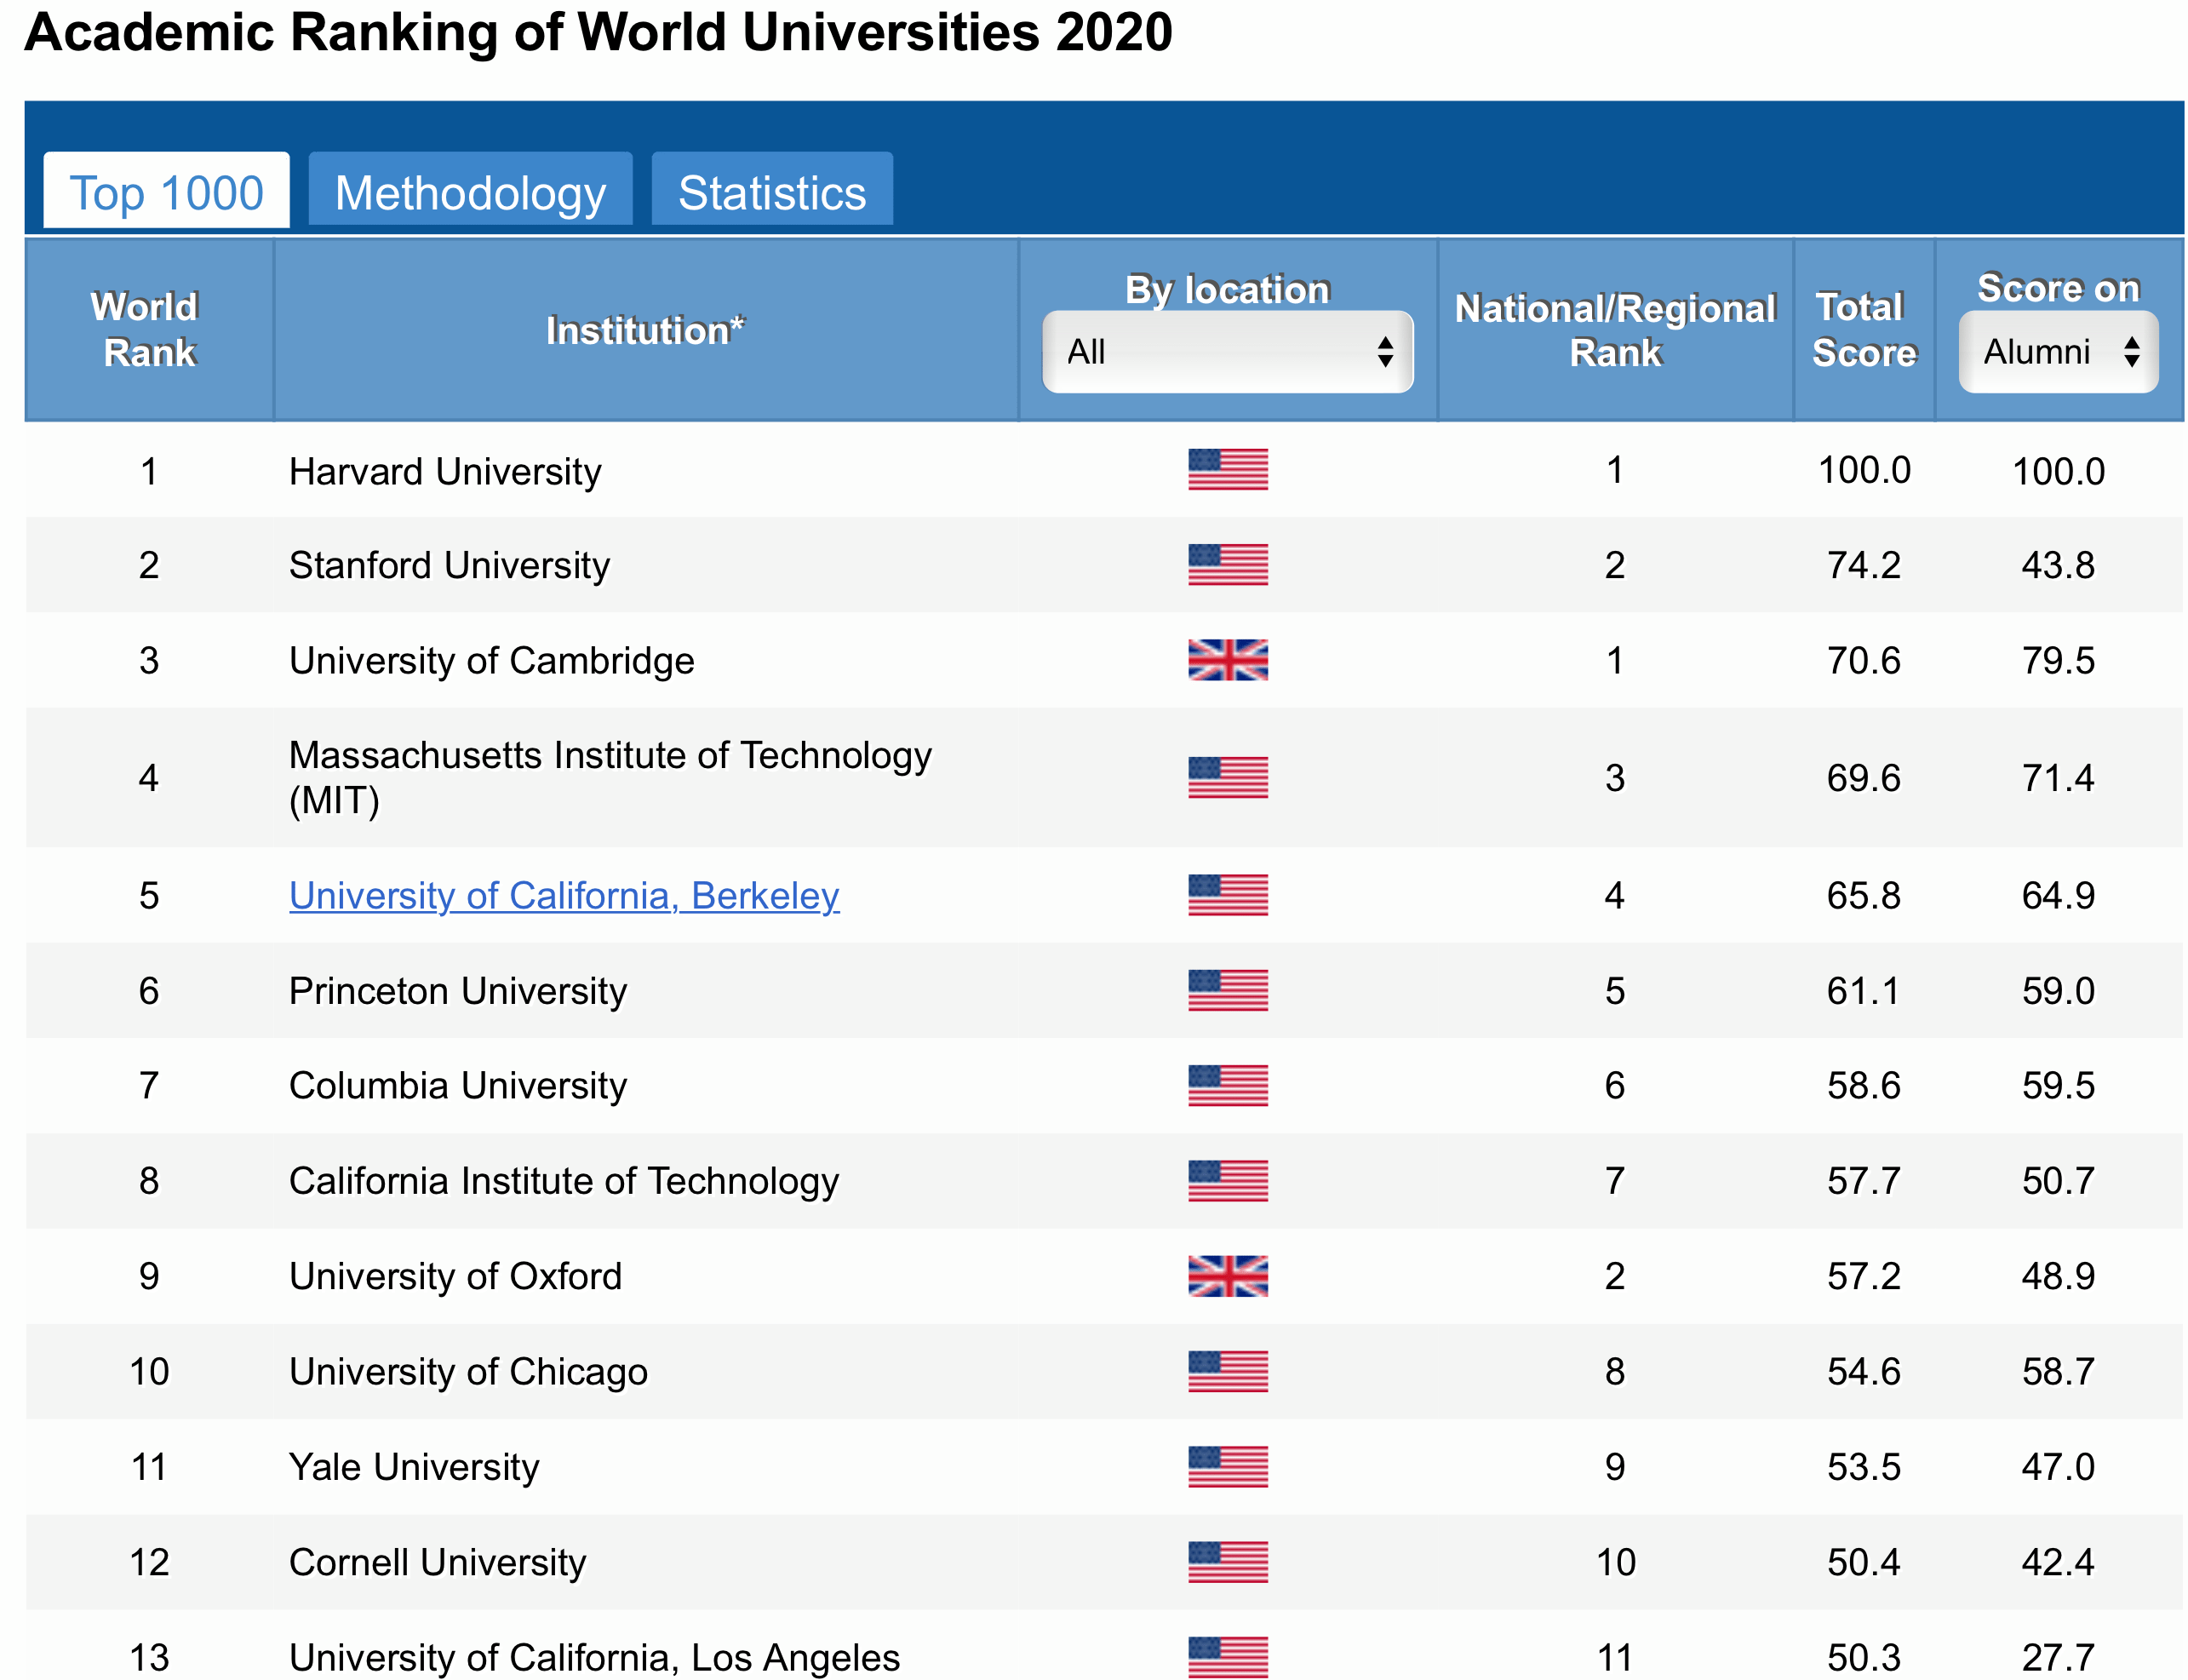Click the US flag in California Institute of Technology row
Image resolution: width=2188 pixels, height=1680 pixels.
[1228, 1181]
